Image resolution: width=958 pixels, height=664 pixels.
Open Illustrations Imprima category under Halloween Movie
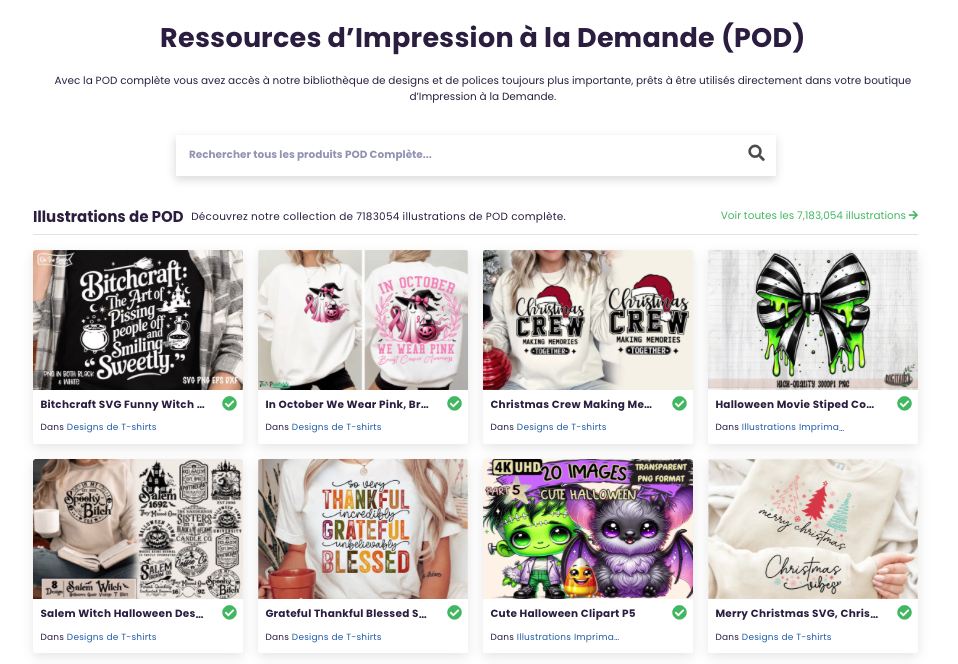point(792,427)
